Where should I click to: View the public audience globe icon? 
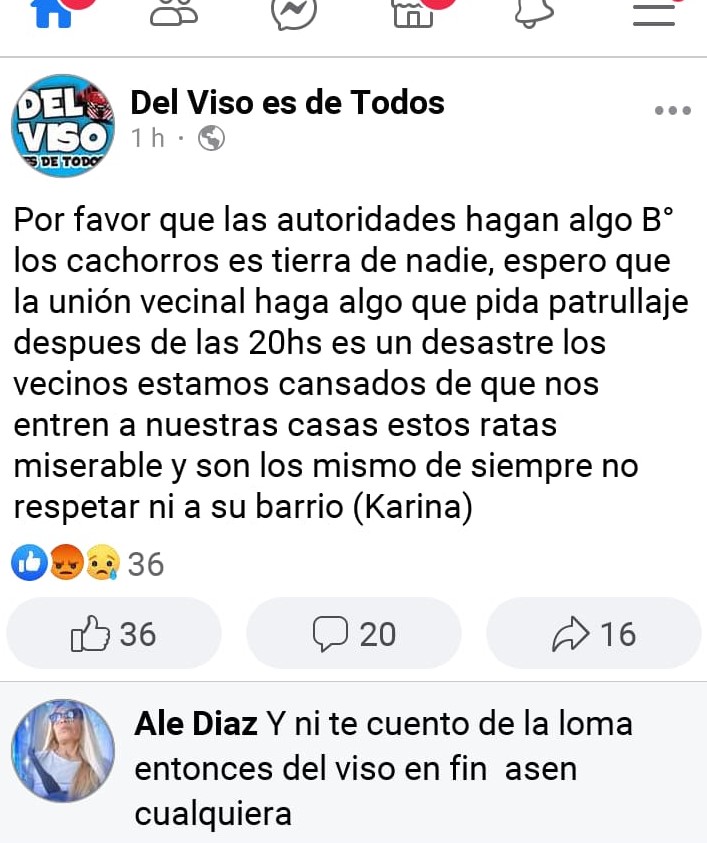click(x=211, y=138)
